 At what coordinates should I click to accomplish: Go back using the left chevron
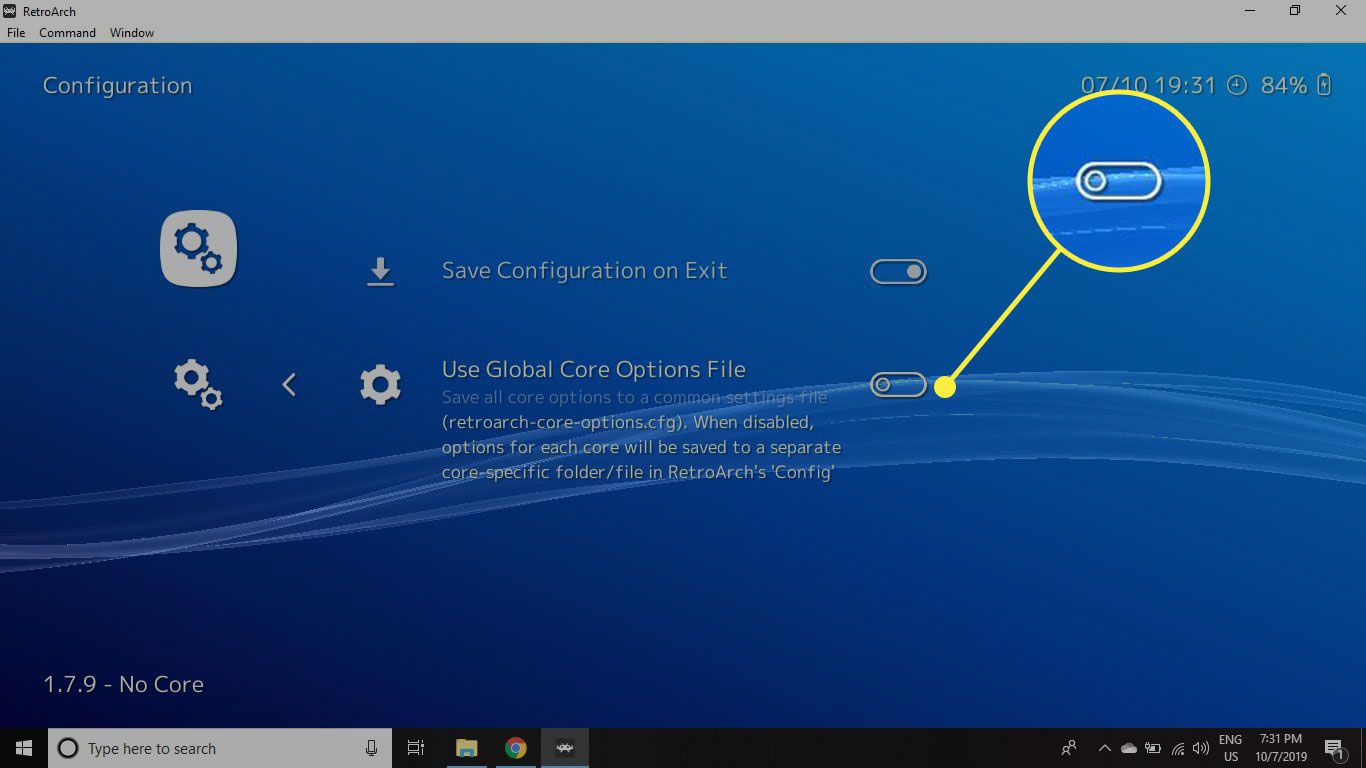[x=289, y=384]
